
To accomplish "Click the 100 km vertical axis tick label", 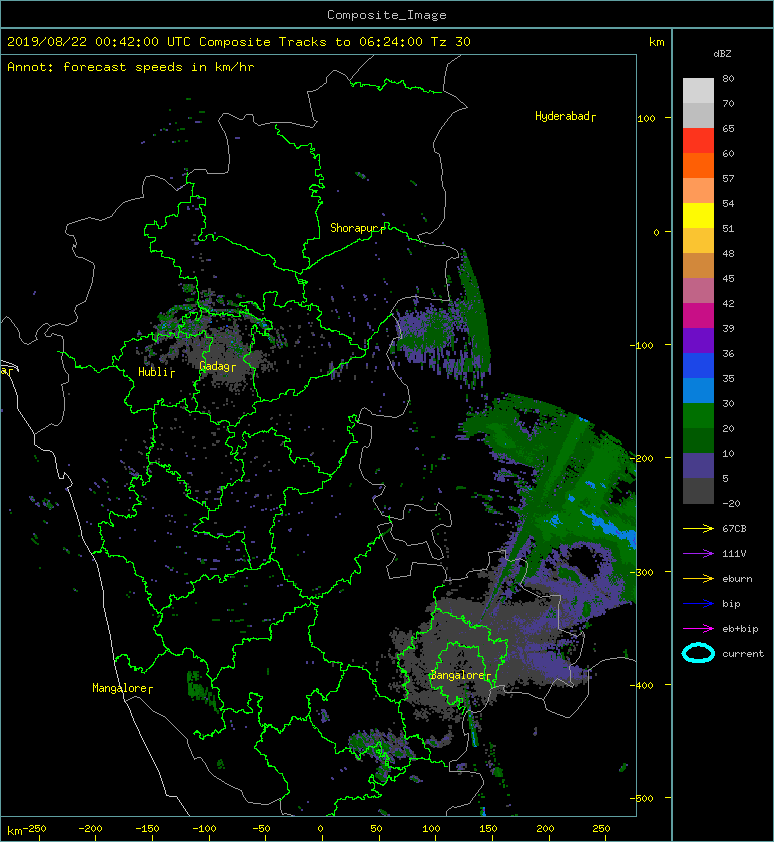I will (646, 119).
